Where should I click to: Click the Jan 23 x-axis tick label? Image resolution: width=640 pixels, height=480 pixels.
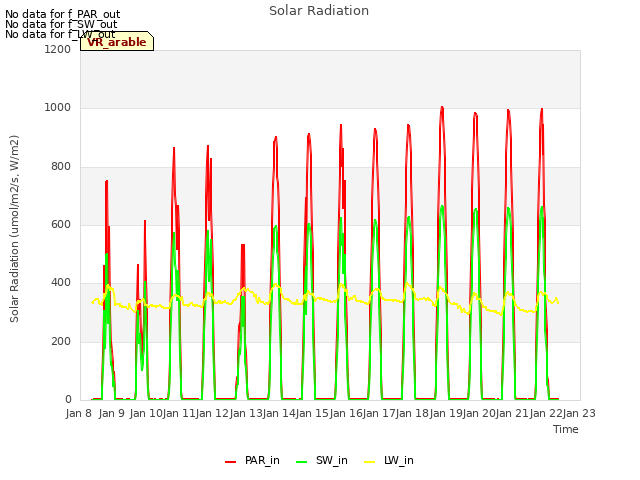[x=579, y=413]
